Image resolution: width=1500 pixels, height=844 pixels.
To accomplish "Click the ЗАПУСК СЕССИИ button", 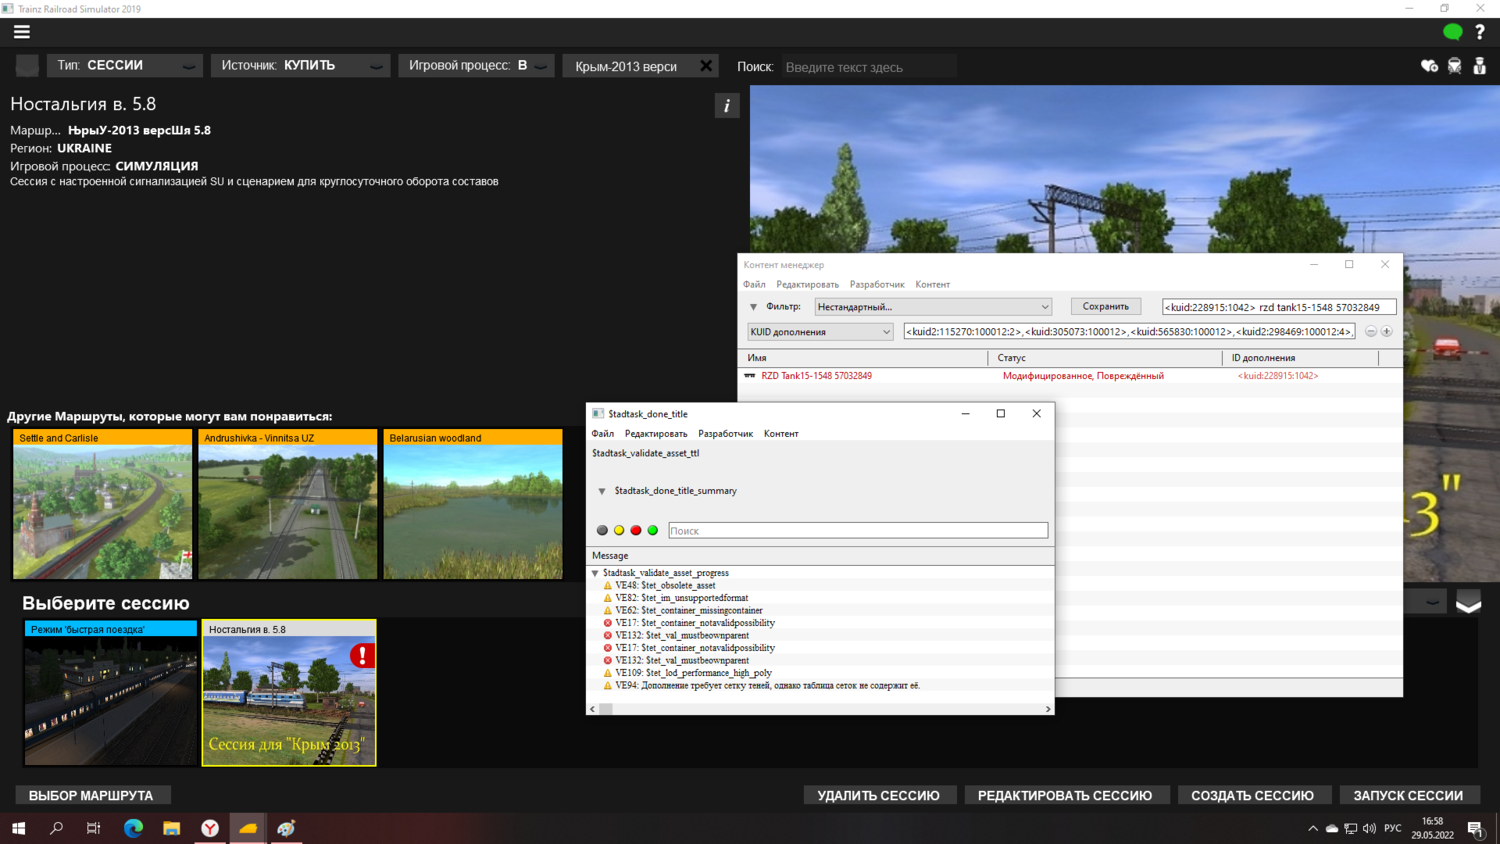I will (x=1407, y=796).
